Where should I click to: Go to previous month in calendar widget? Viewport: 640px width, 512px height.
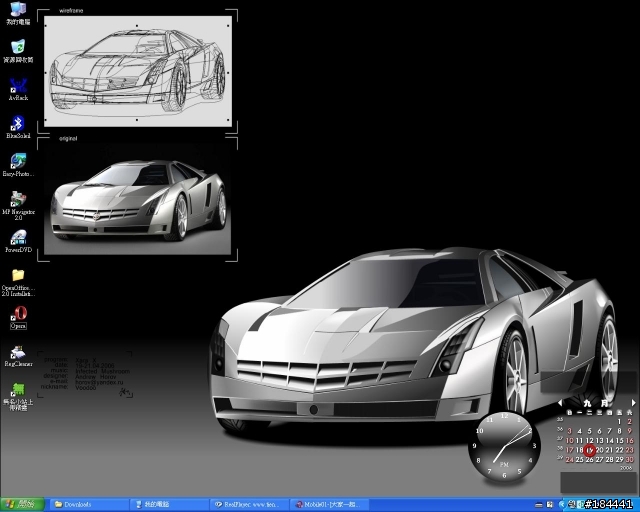[x=560, y=403]
